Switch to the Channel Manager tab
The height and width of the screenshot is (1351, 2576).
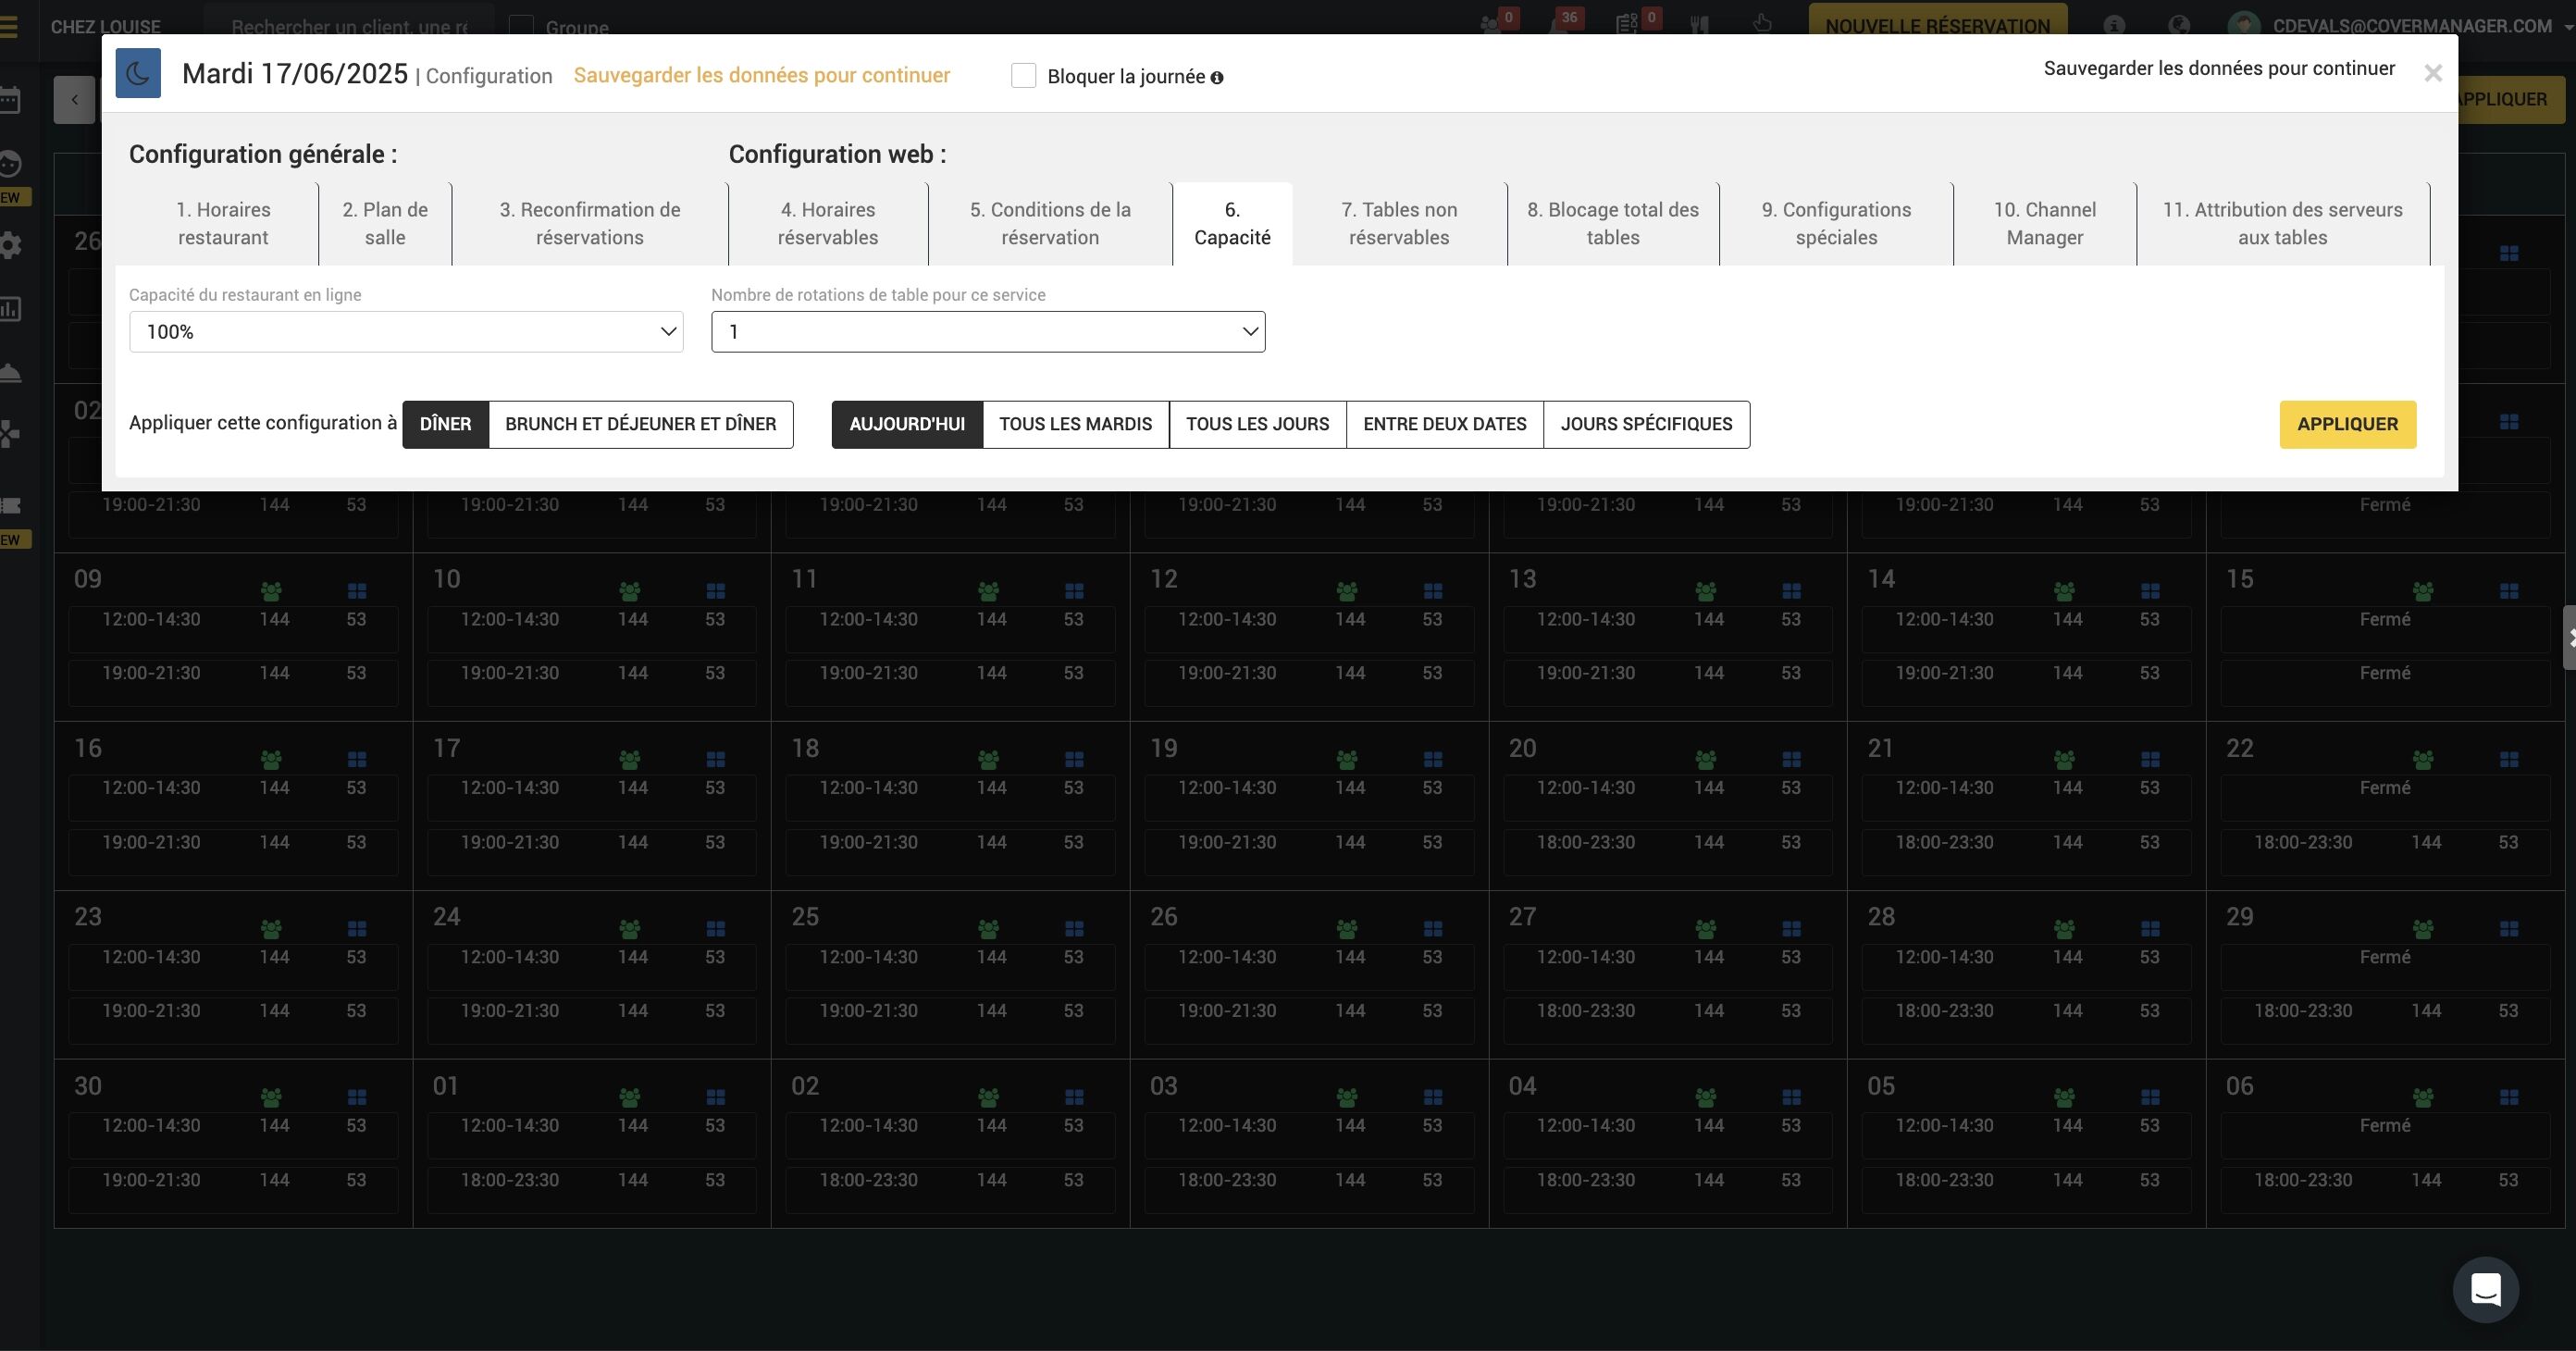tap(2044, 224)
